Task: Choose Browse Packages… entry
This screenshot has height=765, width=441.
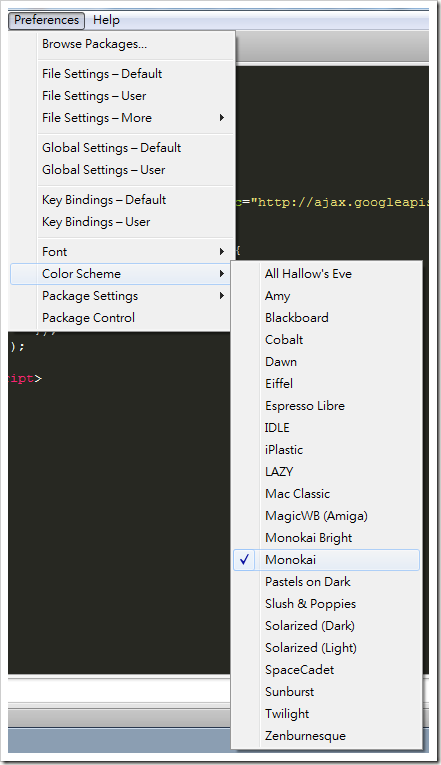Action: tap(120, 44)
